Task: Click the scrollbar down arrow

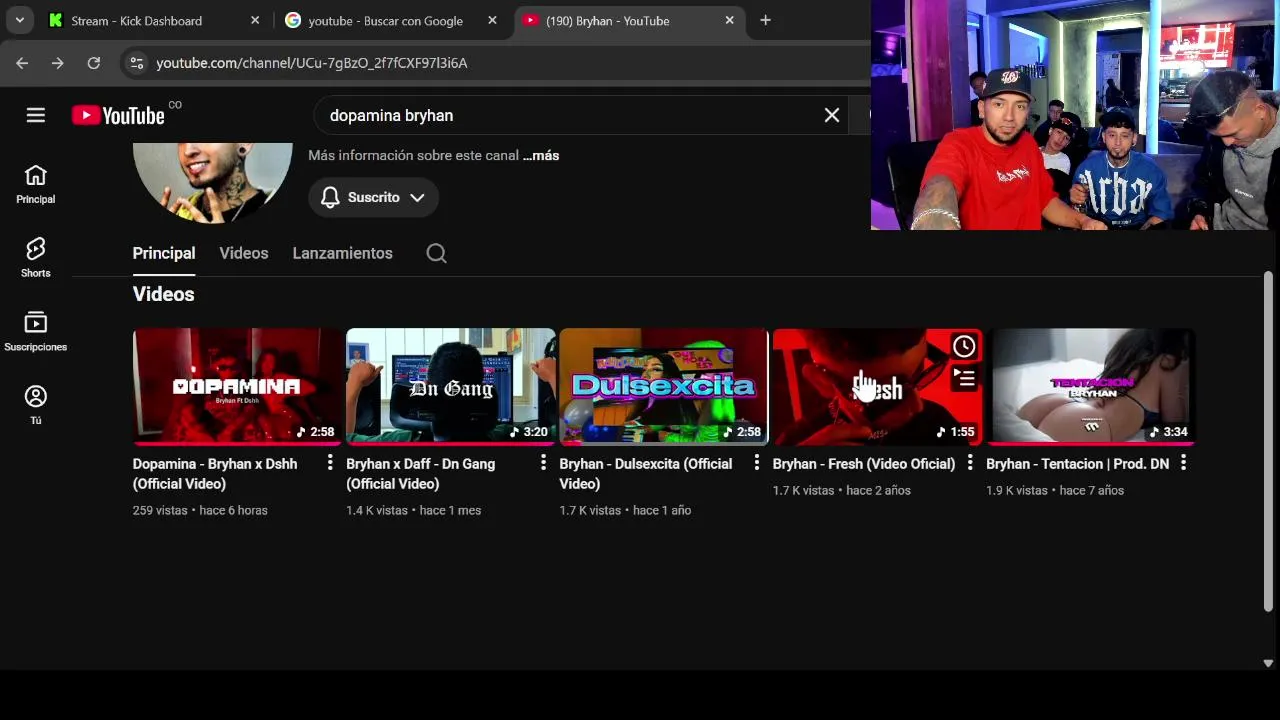Action: point(1268,663)
